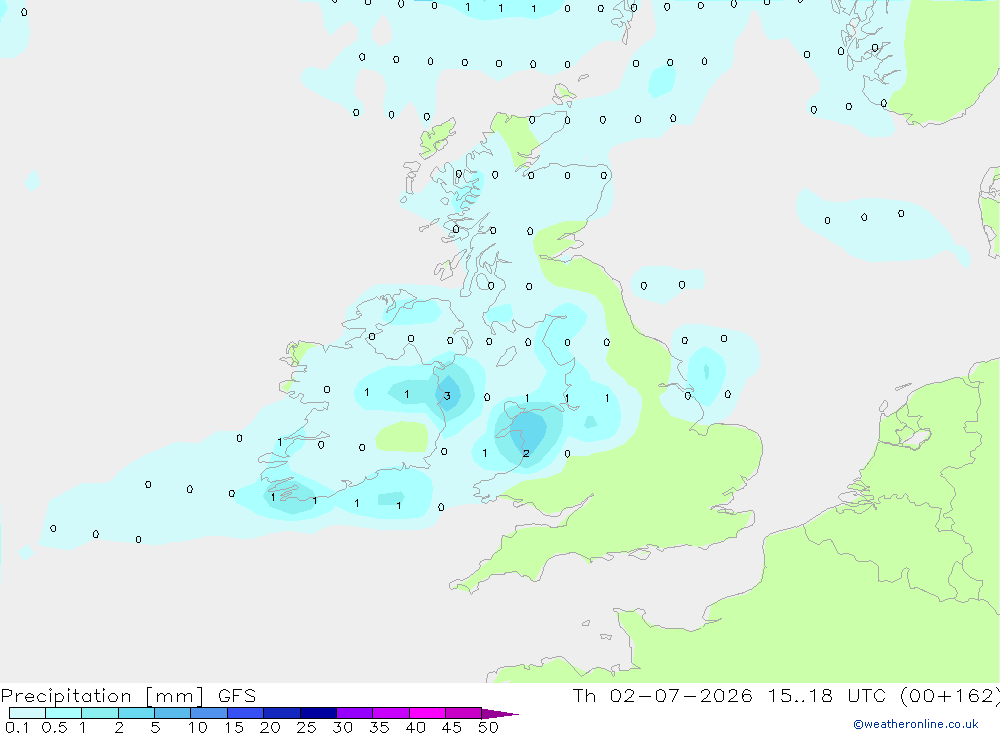The height and width of the screenshot is (733, 1000).
Task: Click the 1–2 mm legend color box
Action: 100,713
